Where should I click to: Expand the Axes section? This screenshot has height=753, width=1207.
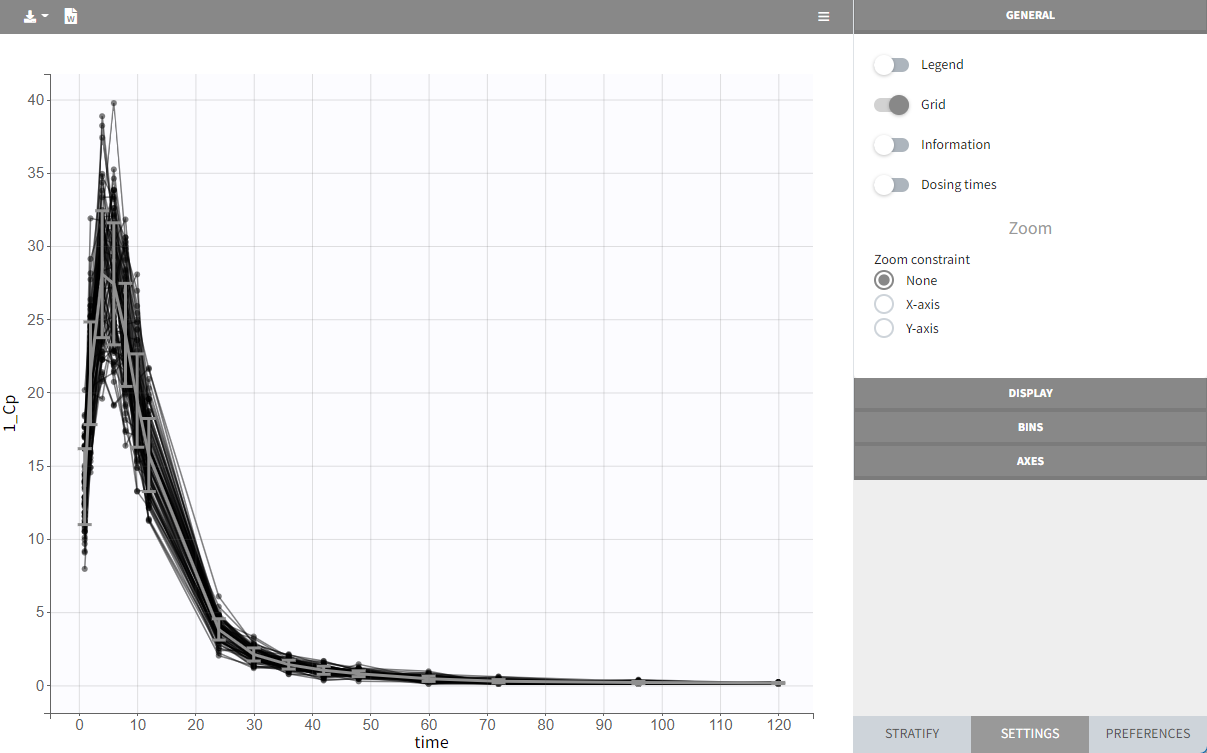click(x=1030, y=461)
